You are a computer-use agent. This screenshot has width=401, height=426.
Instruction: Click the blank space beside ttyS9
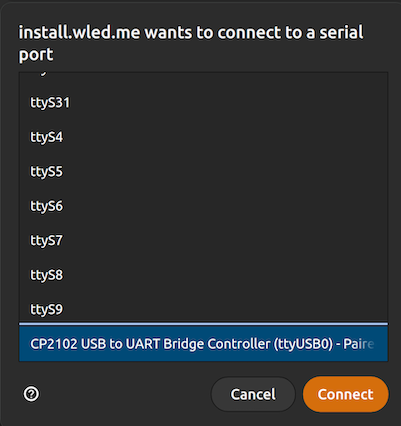225,309
